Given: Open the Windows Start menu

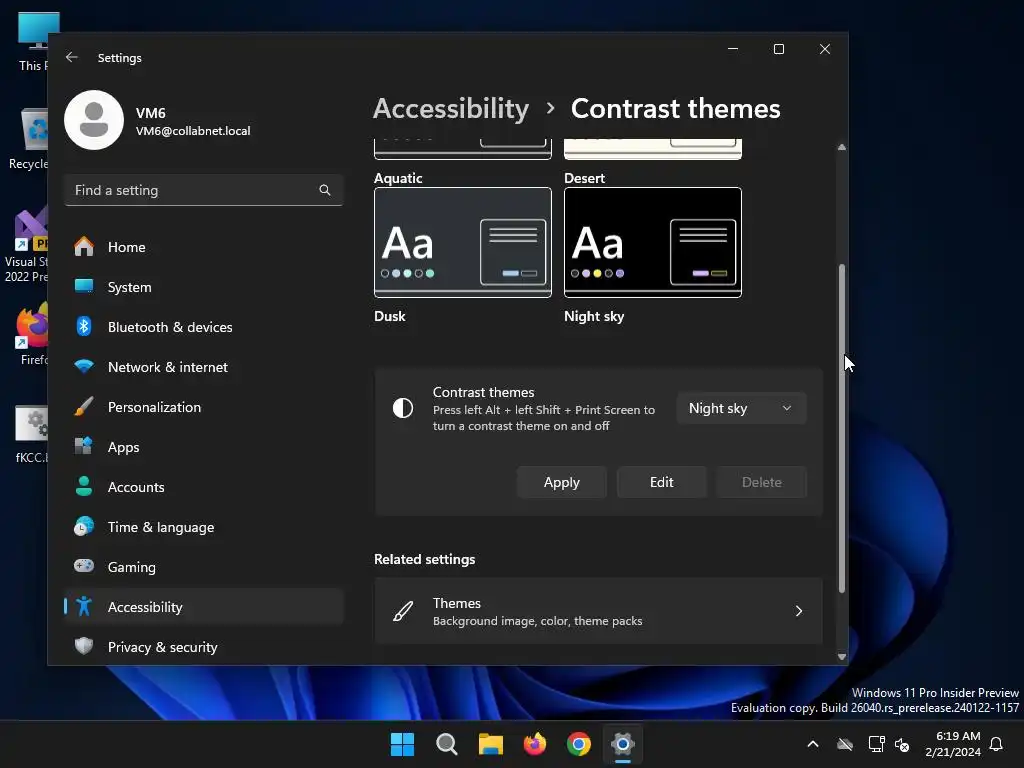Looking at the screenshot, I should pyautogui.click(x=402, y=744).
